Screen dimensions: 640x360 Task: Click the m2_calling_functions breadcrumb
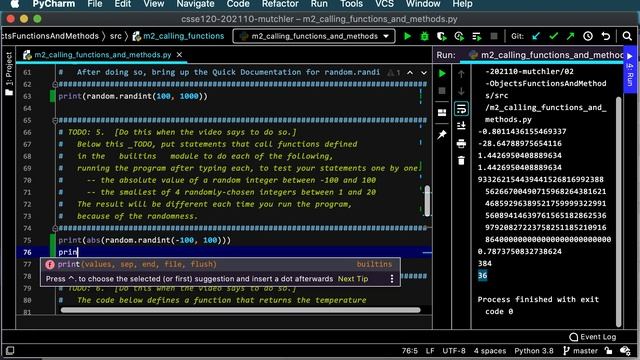(x=178, y=36)
